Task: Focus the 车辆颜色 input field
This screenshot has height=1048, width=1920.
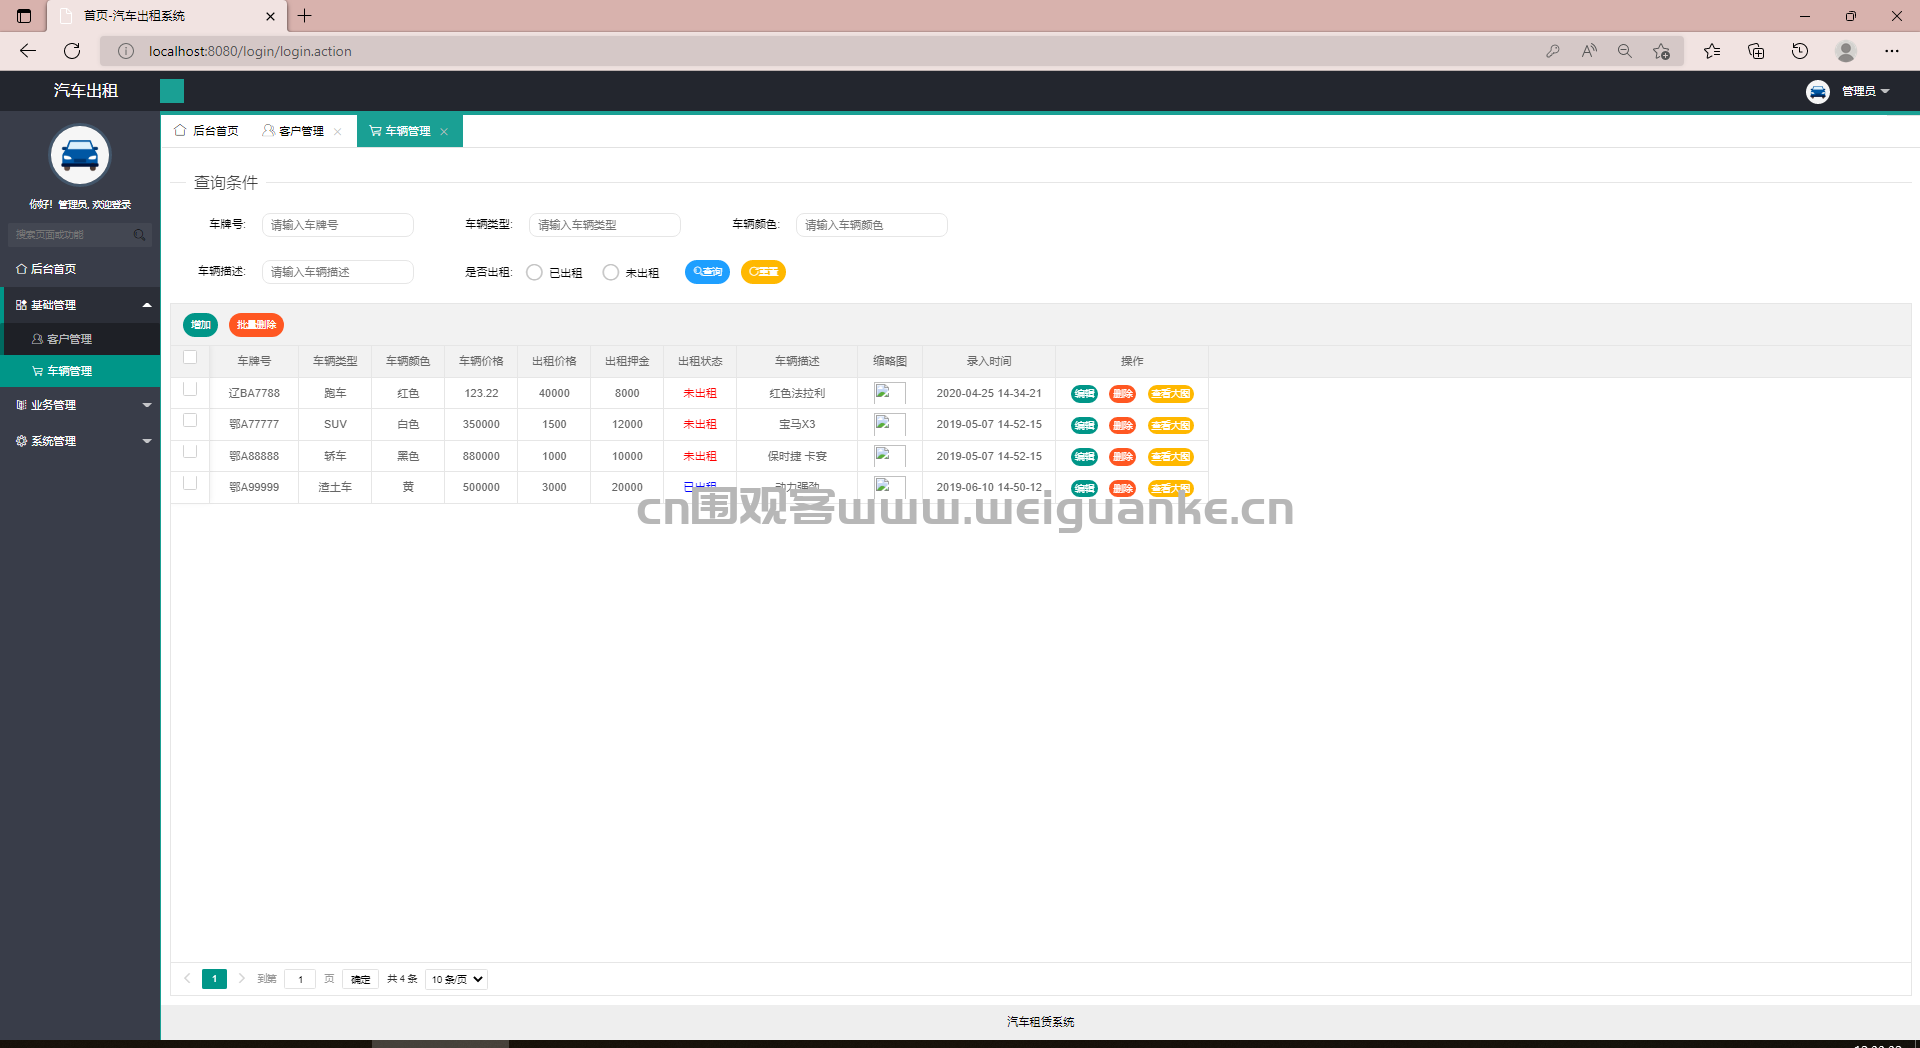Action: pyautogui.click(x=872, y=225)
